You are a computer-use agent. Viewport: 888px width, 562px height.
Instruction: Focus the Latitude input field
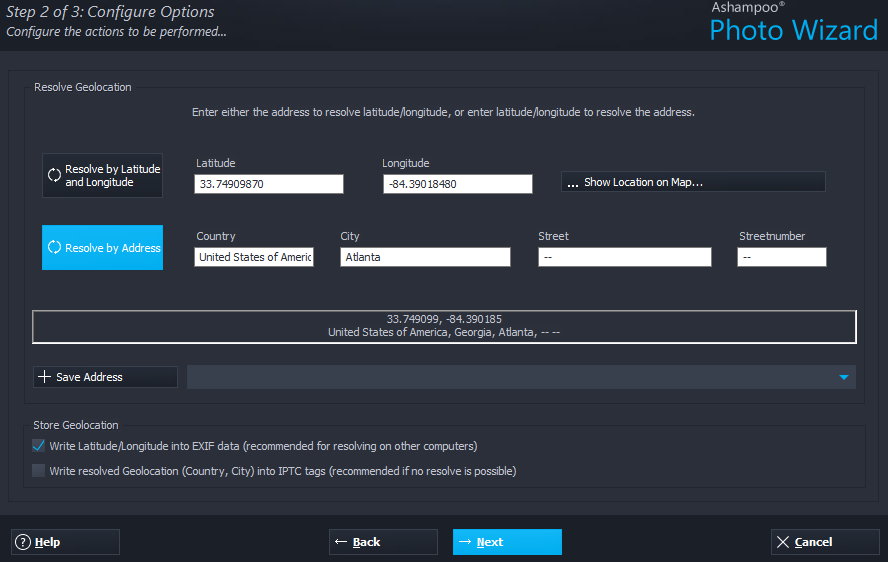tap(269, 184)
